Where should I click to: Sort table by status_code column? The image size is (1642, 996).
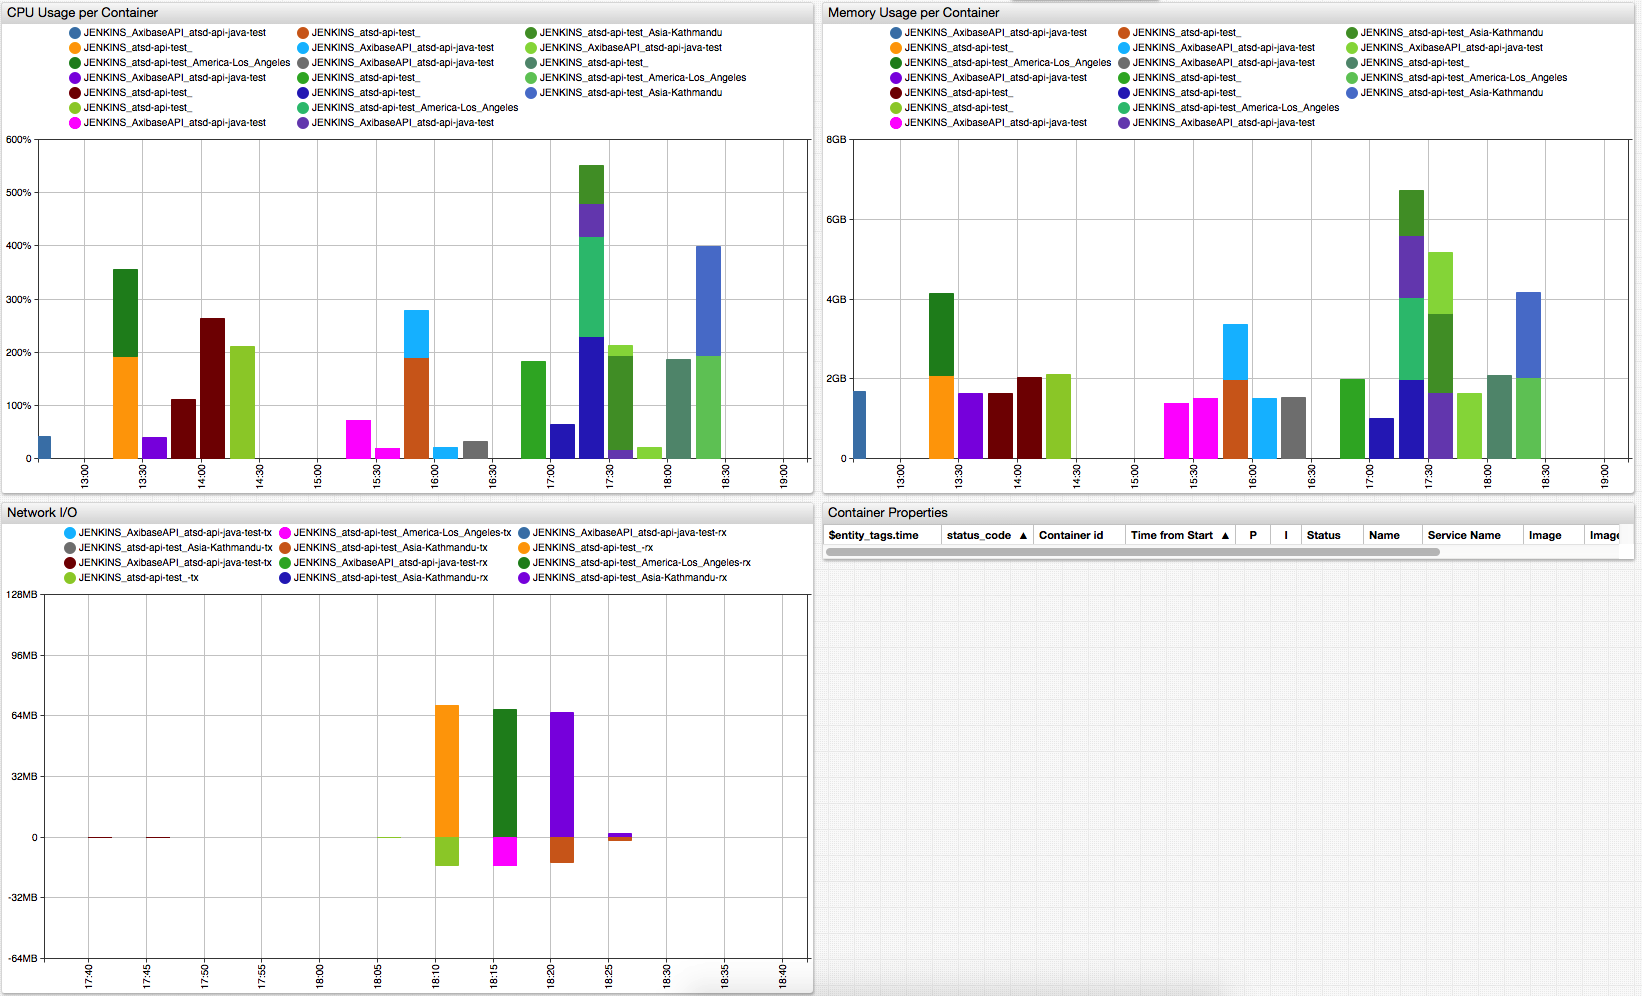click(986, 535)
